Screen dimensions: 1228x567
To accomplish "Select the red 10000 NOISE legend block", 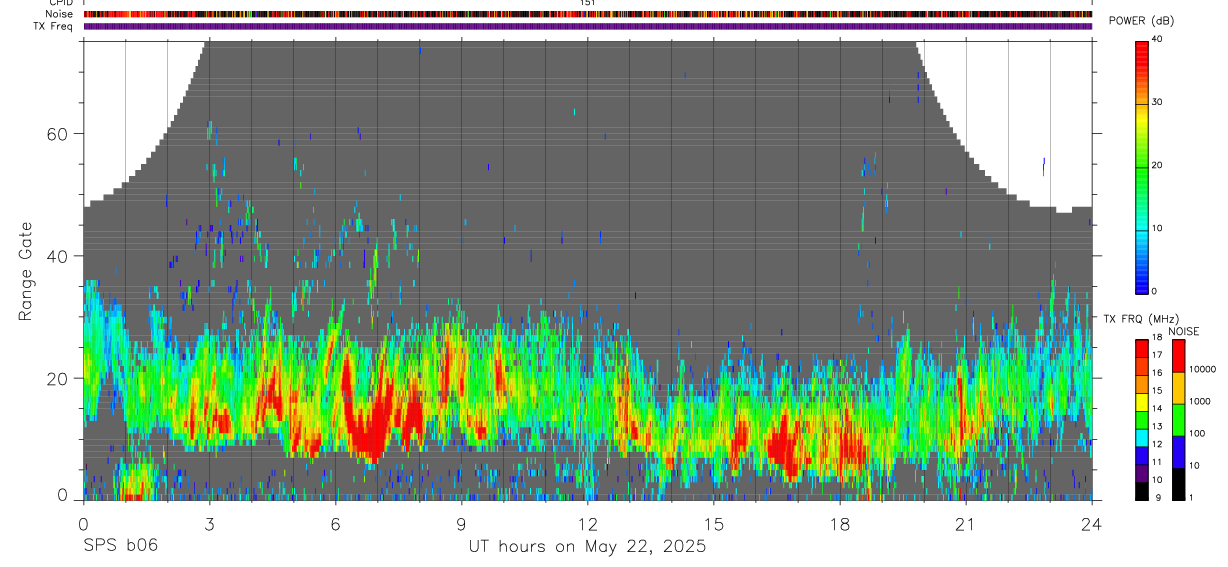I will click(1179, 356).
